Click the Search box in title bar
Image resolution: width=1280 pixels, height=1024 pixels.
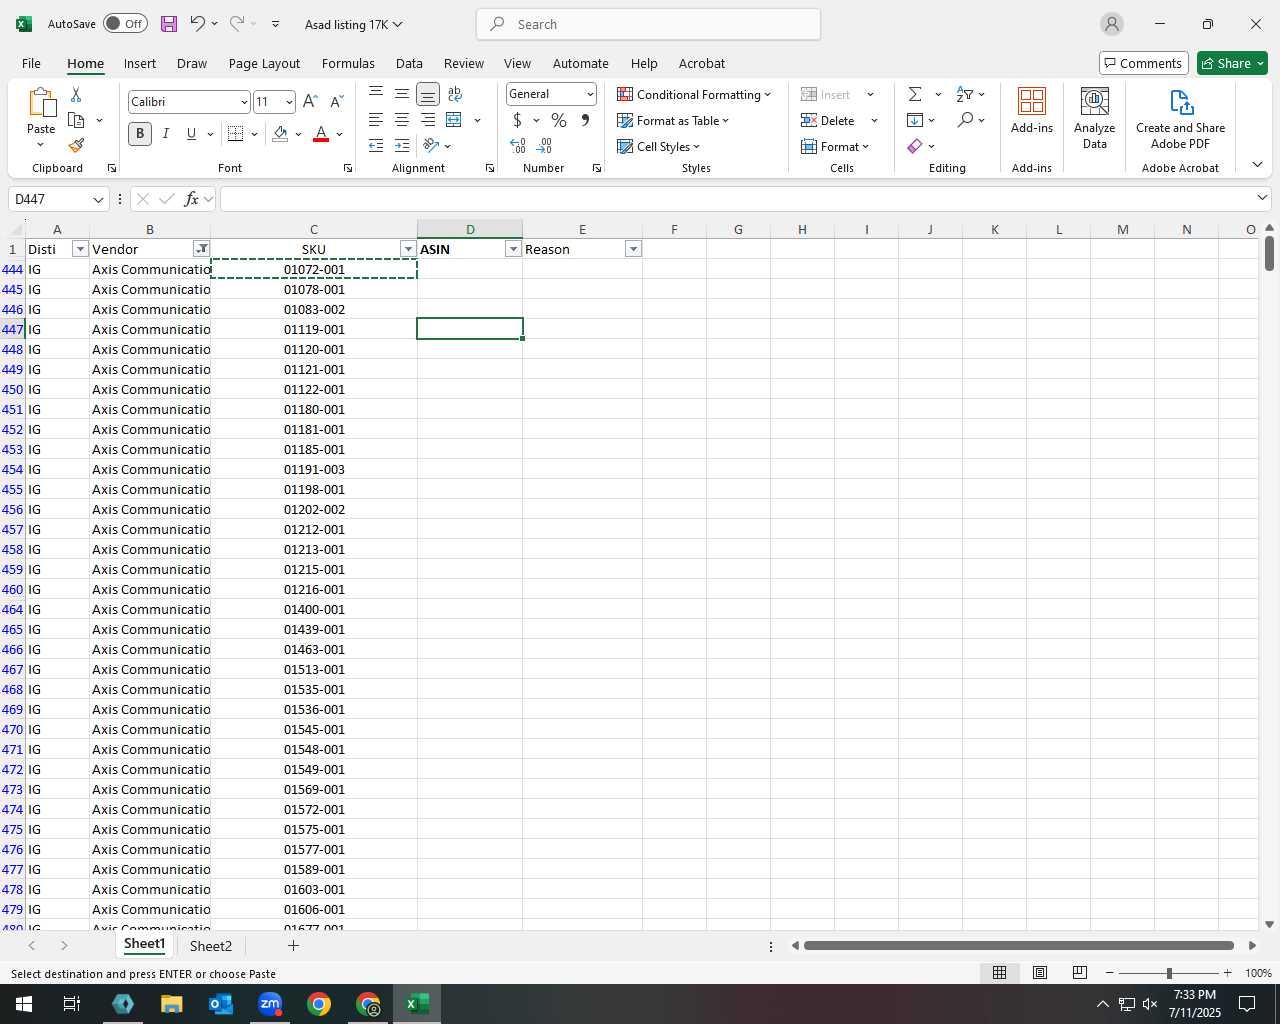click(648, 24)
